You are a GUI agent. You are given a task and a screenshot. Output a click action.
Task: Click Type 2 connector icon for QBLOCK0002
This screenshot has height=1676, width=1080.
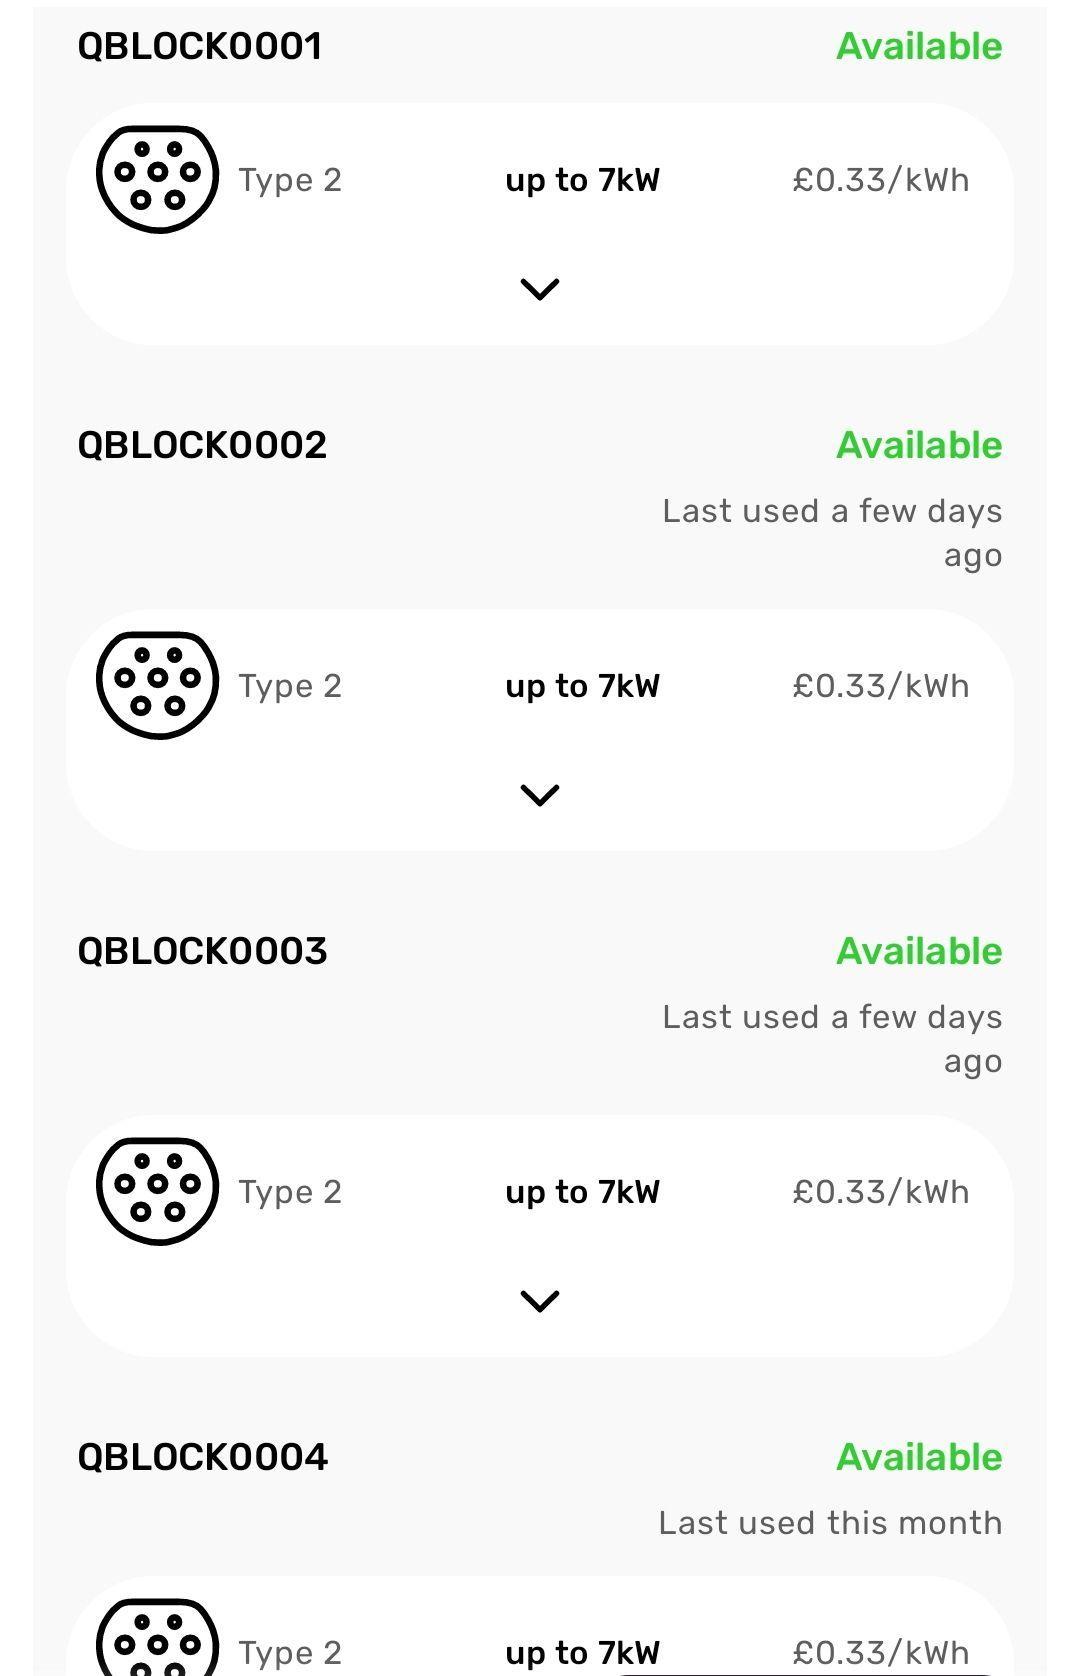(157, 686)
